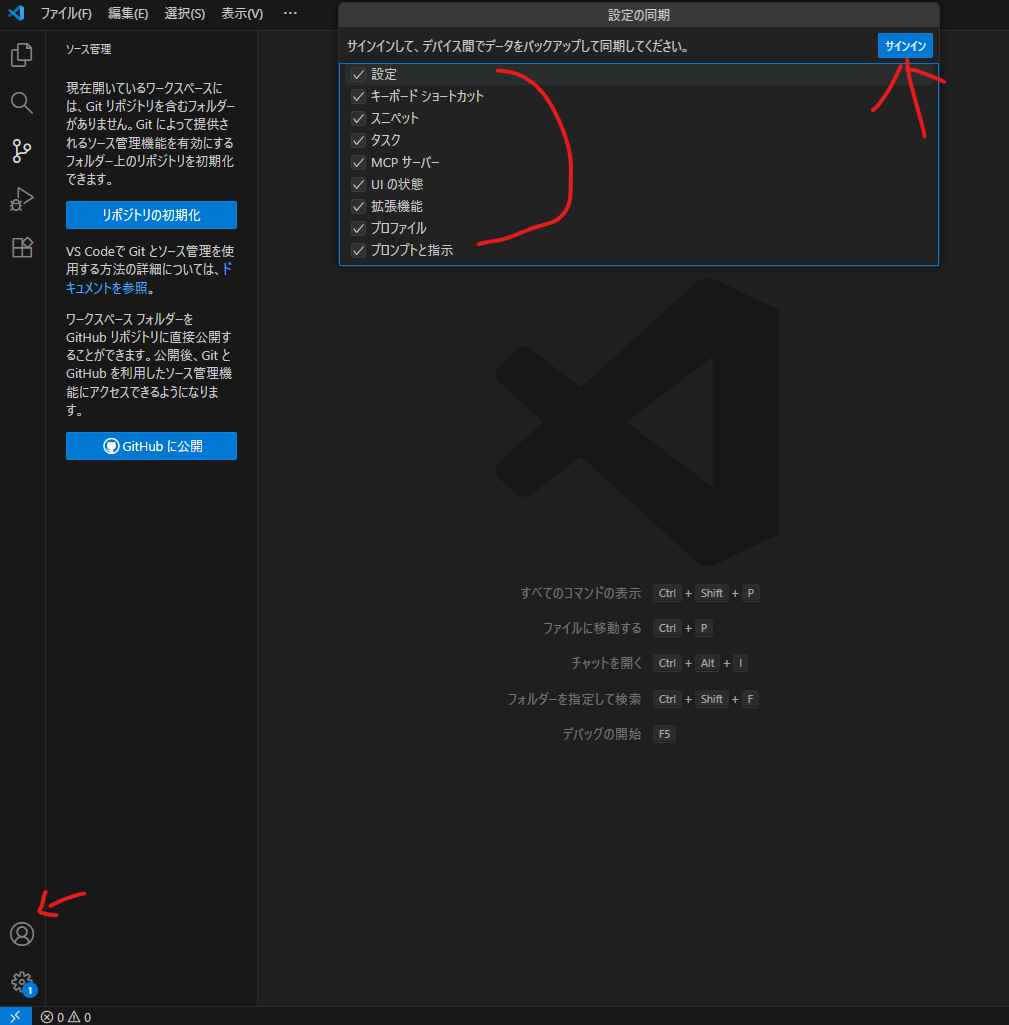Open the Extensions view icon
Image resolution: width=1009 pixels, height=1025 pixels.
pos(22,247)
